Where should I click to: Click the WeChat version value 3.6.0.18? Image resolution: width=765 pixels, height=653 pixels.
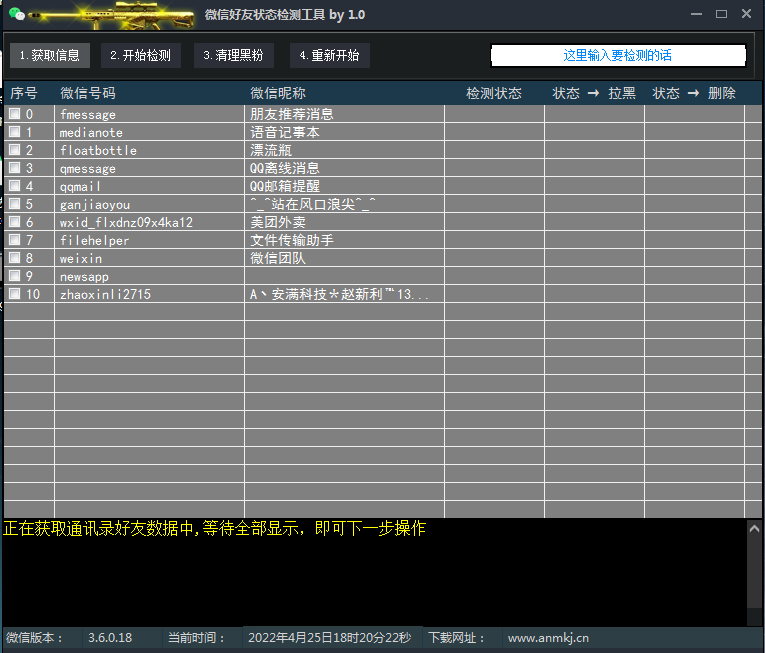pyautogui.click(x=110, y=638)
